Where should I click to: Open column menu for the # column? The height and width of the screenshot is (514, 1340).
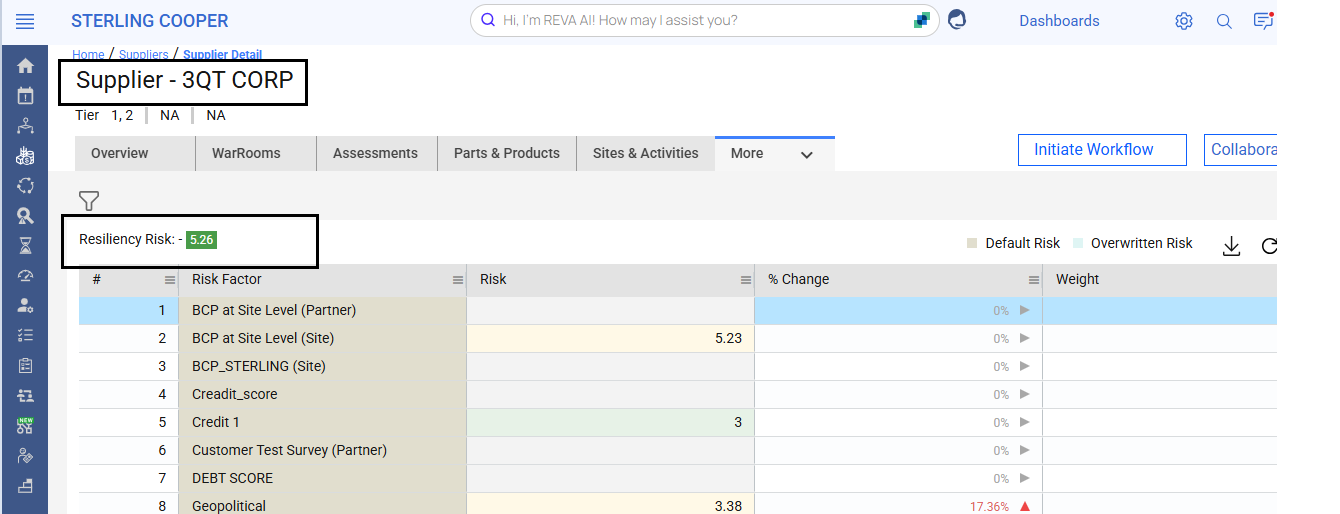point(170,280)
